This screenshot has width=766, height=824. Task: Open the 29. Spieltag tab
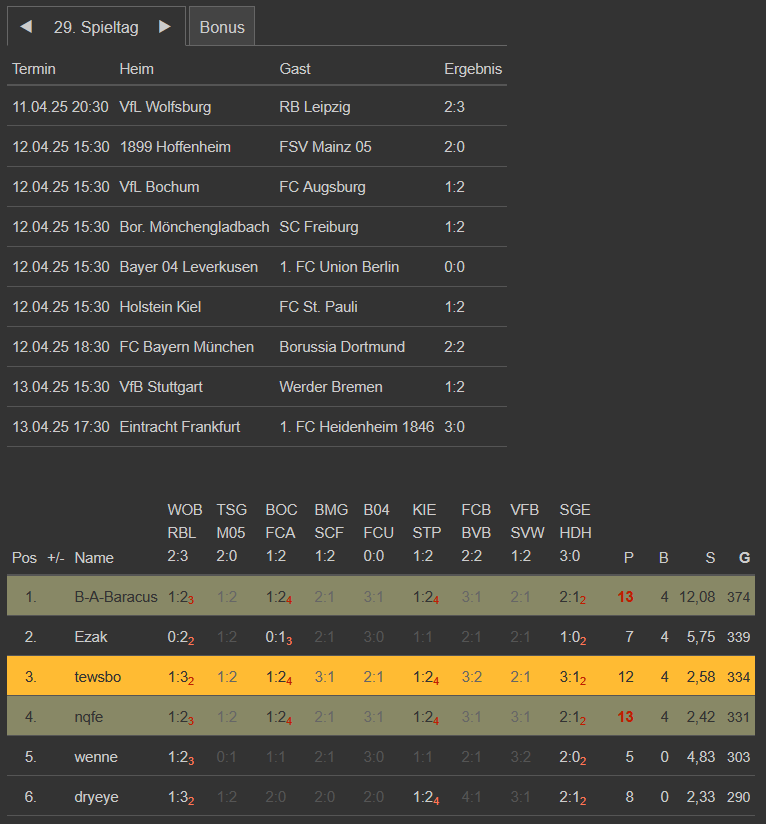coord(96,27)
